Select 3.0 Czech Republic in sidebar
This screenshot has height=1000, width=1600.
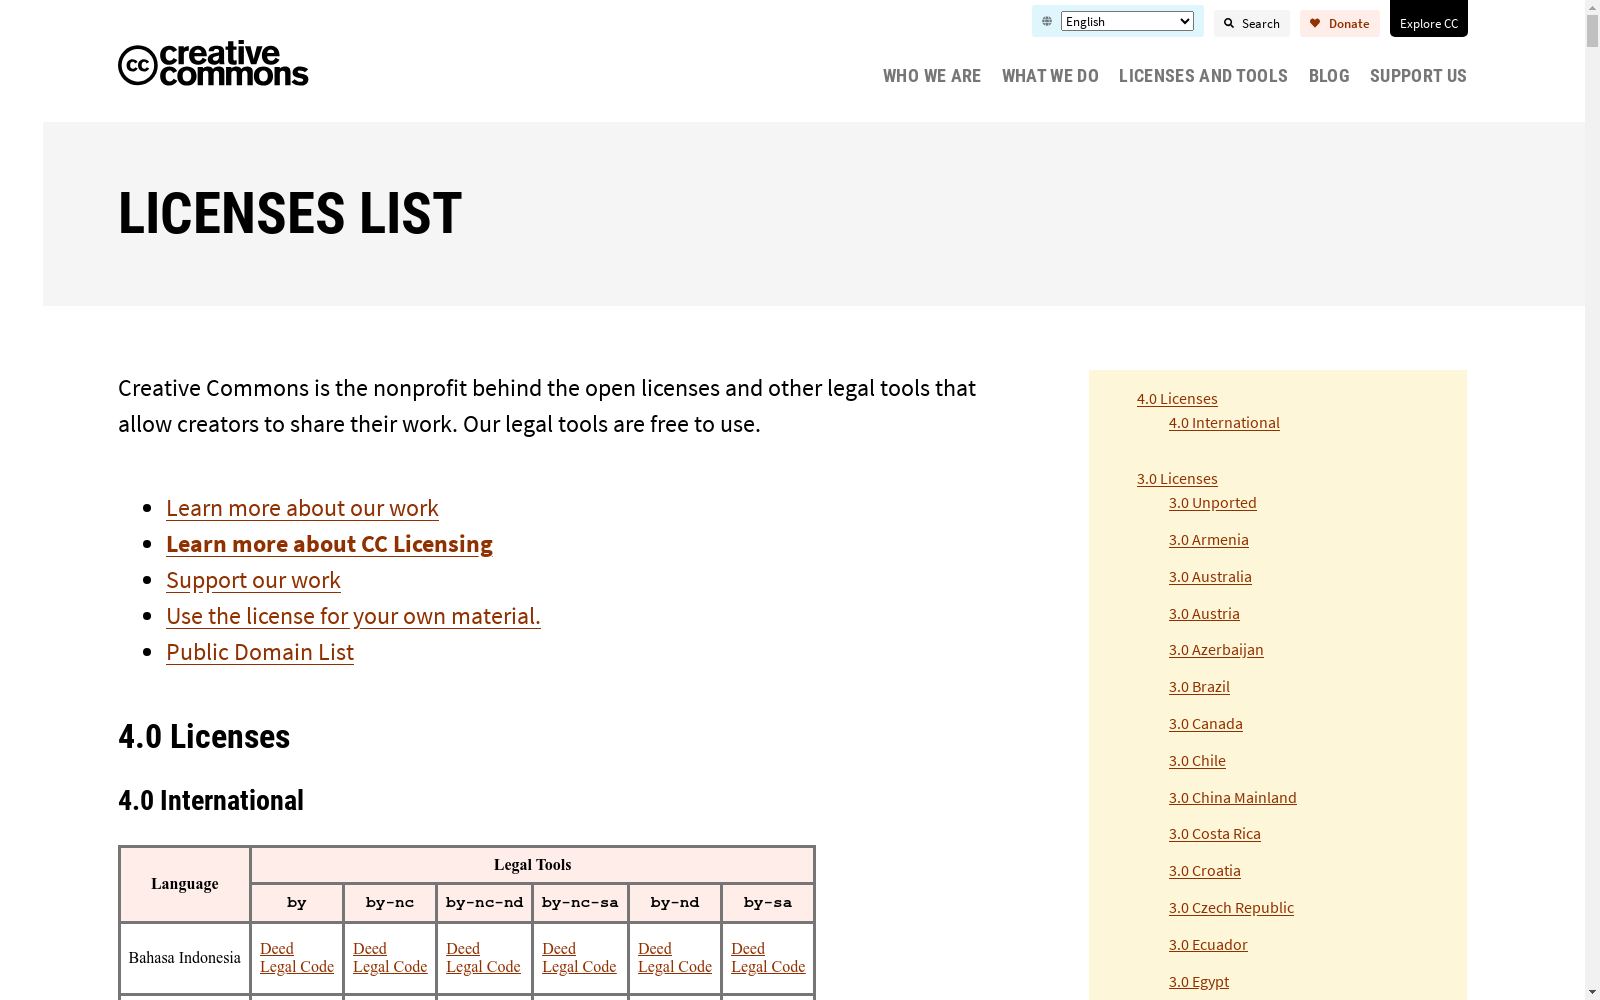[1231, 907]
